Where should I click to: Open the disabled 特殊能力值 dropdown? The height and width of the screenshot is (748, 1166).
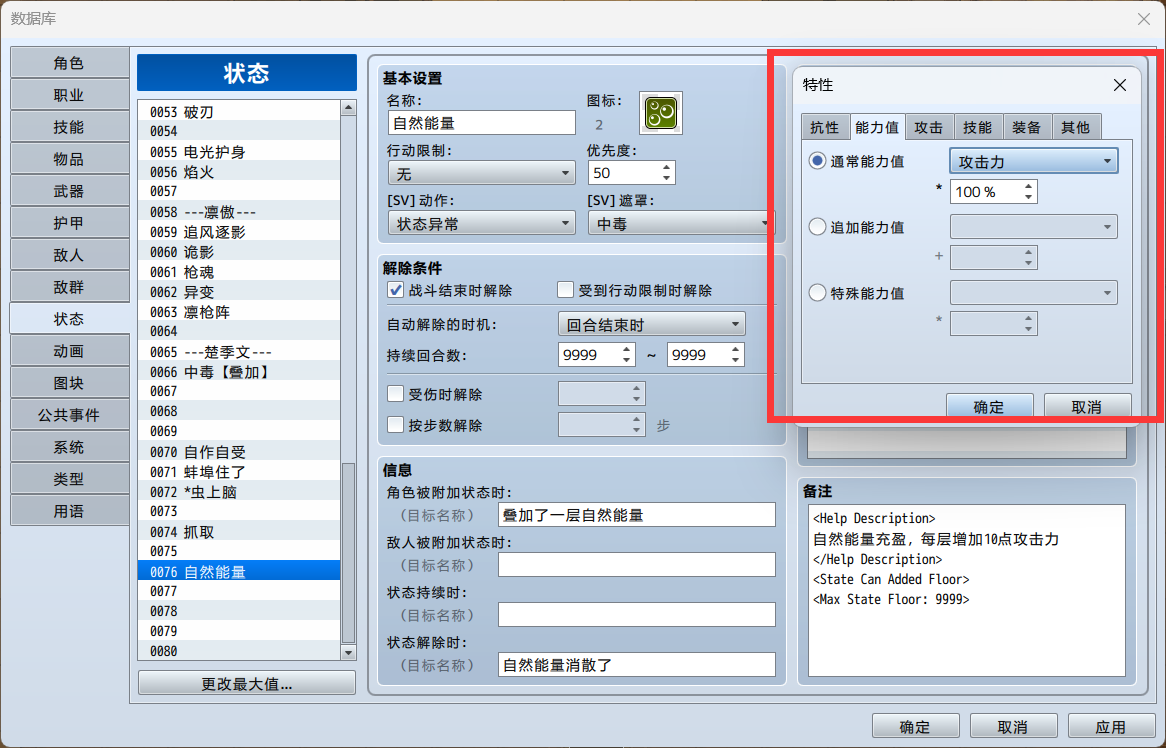point(1034,293)
